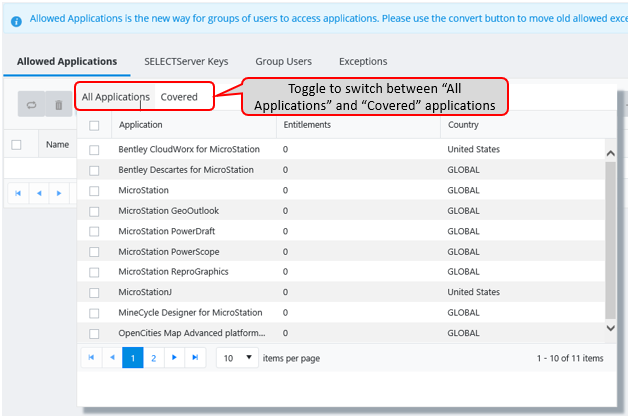Click entitlements value 0 in MicroStationJ row

(285, 292)
